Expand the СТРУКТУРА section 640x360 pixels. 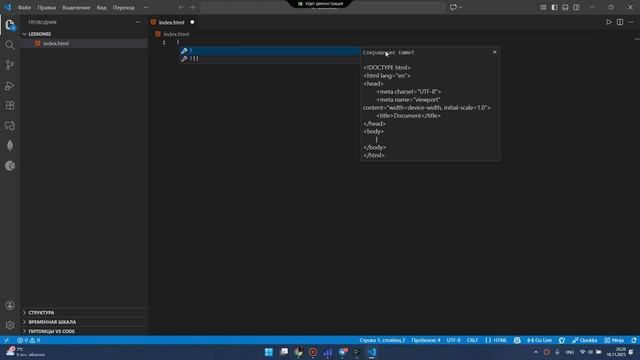(84, 313)
